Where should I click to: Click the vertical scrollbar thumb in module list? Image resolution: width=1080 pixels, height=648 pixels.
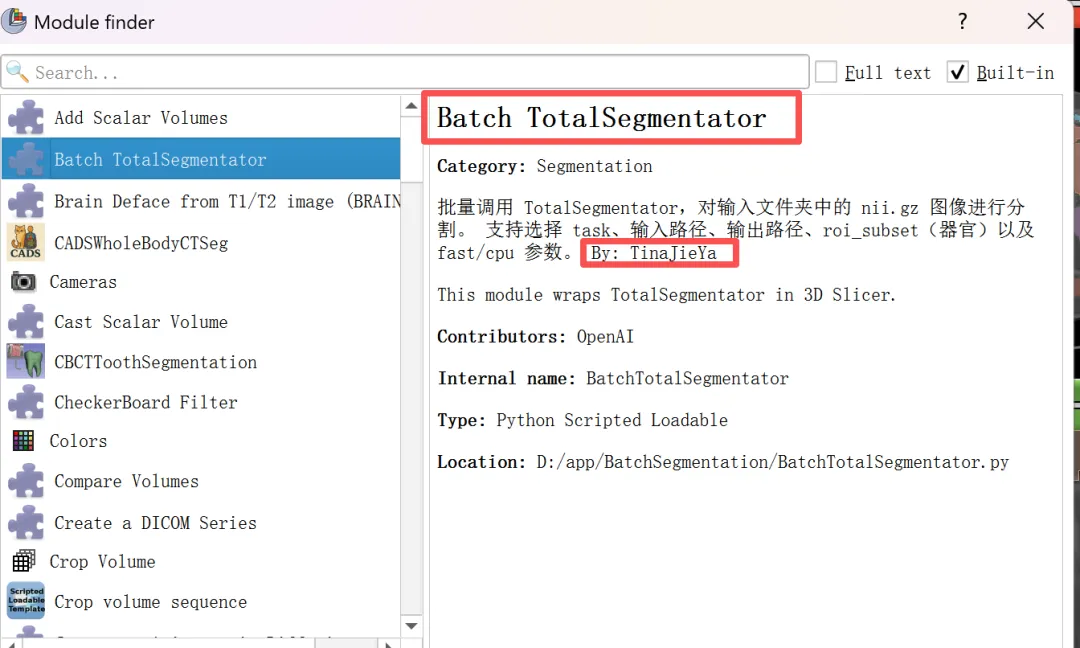pyautogui.click(x=411, y=147)
